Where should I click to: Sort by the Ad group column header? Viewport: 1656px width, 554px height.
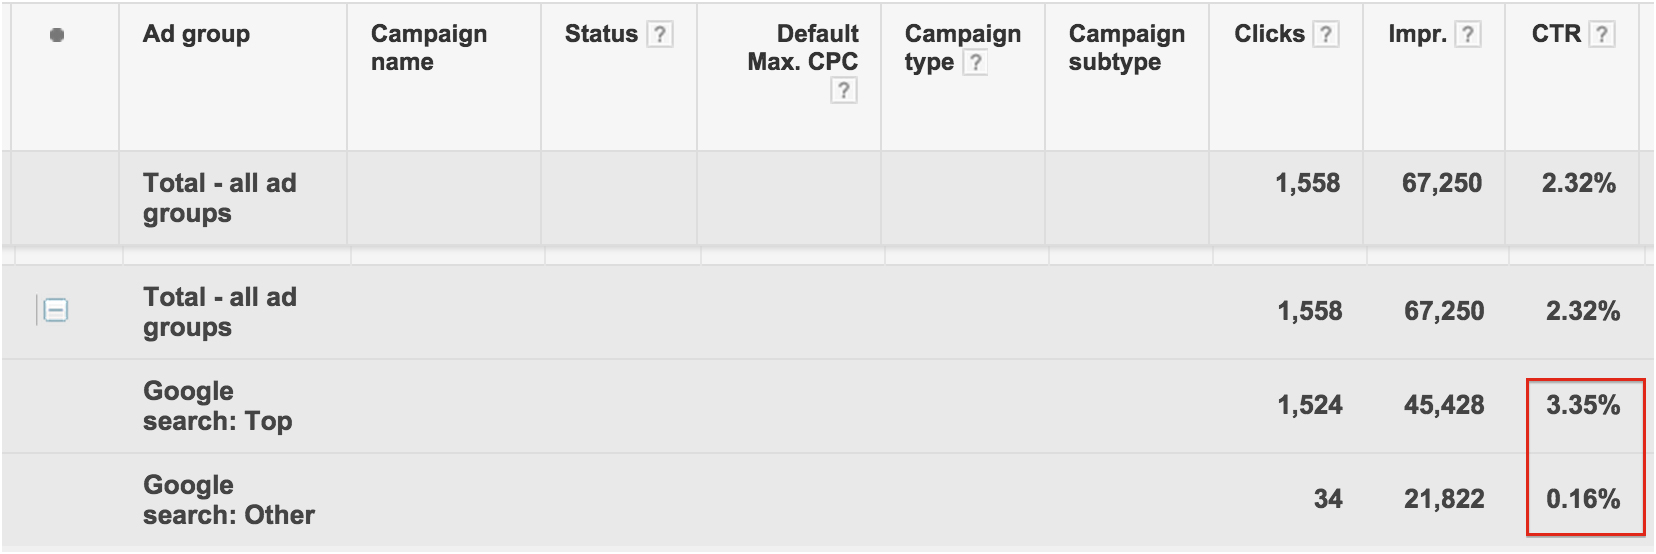196,34
